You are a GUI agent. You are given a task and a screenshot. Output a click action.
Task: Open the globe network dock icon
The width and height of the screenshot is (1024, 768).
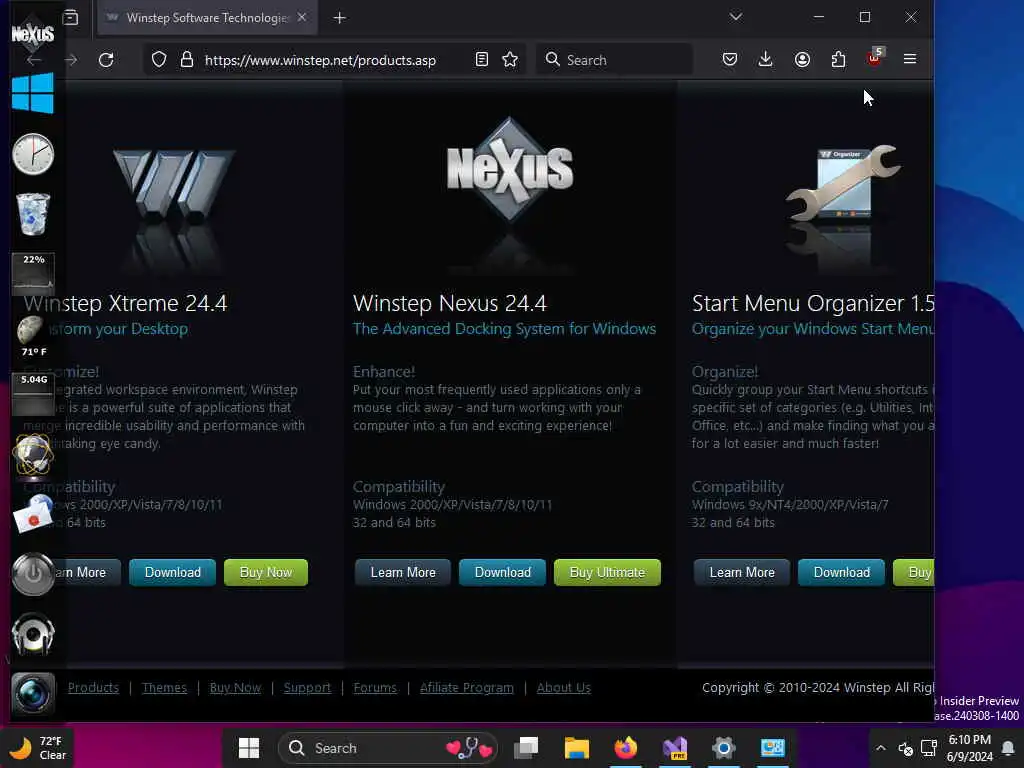pos(33,455)
